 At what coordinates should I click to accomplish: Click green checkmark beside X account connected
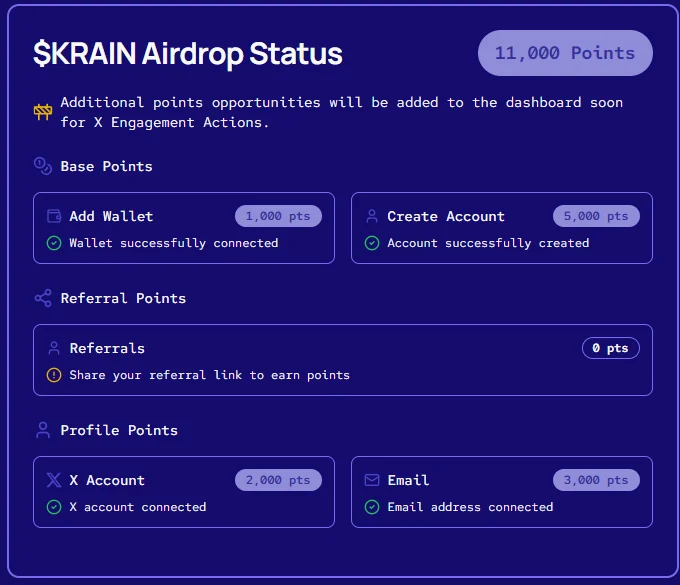[x=54, y=507]
